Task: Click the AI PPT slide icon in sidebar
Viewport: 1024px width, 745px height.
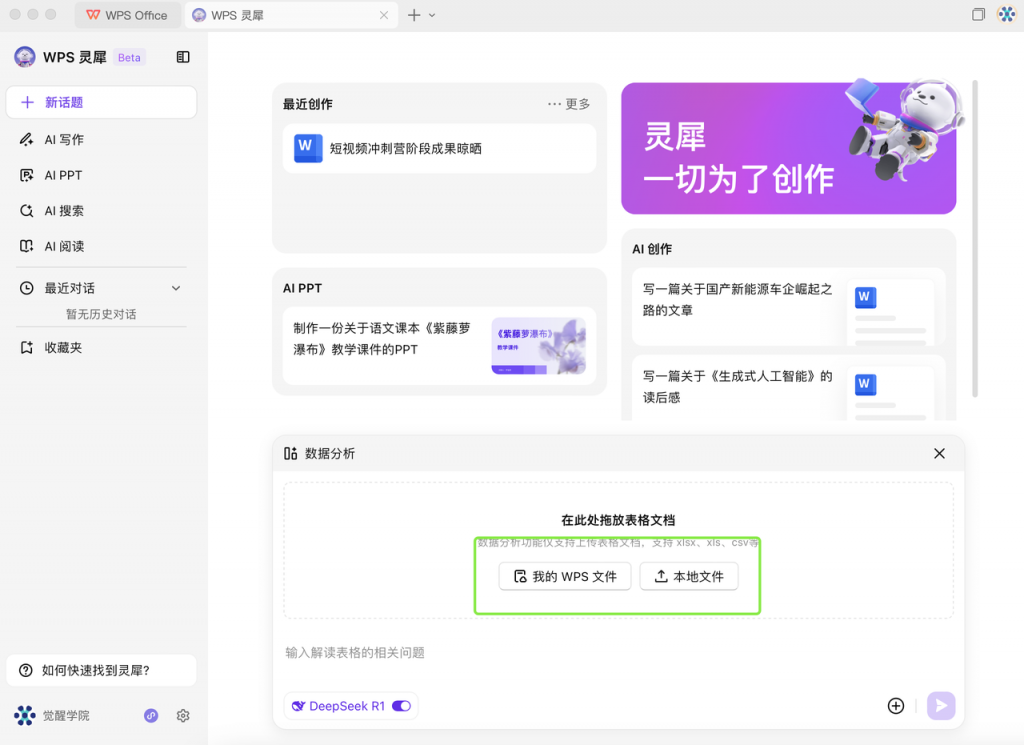Action: tap(26, 175)
